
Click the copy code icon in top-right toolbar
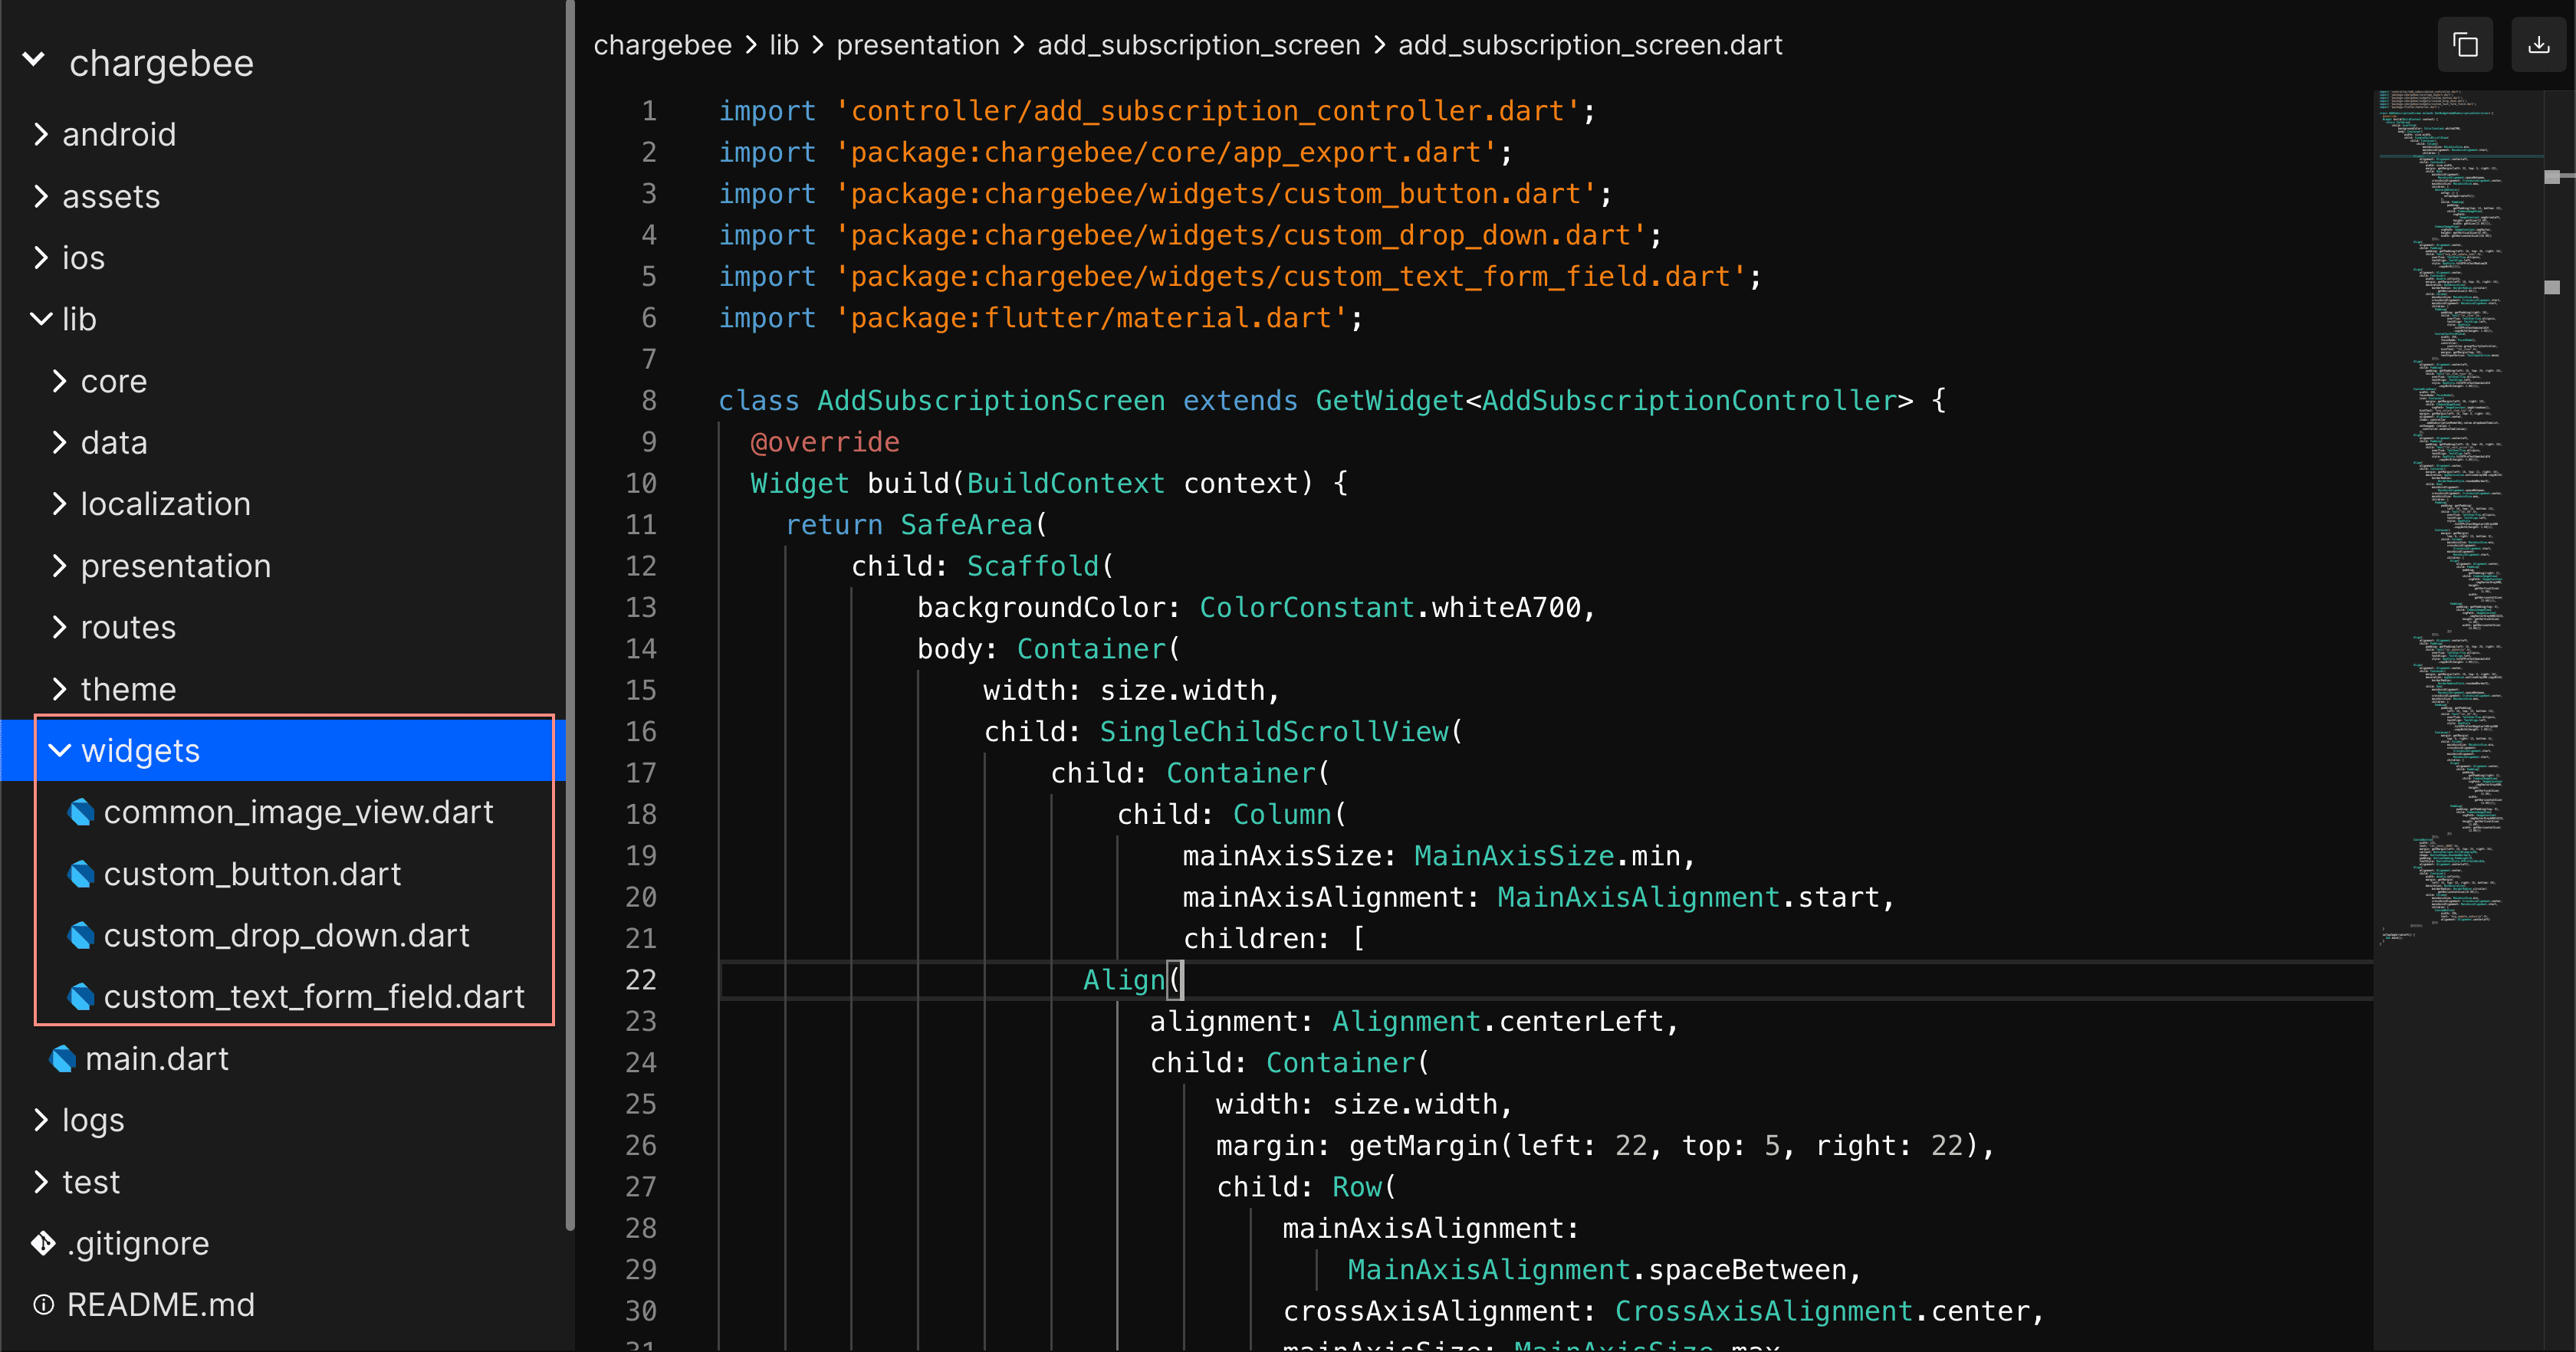[x=2465, y=44]
